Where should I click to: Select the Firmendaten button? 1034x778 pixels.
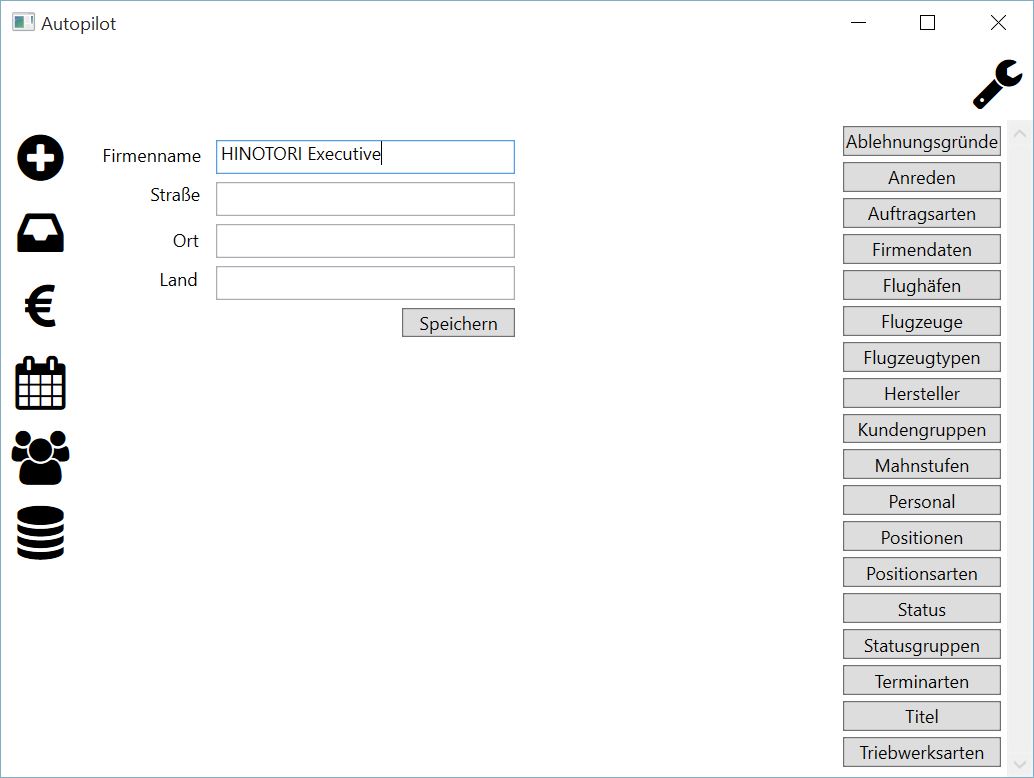tap(922, 249)
